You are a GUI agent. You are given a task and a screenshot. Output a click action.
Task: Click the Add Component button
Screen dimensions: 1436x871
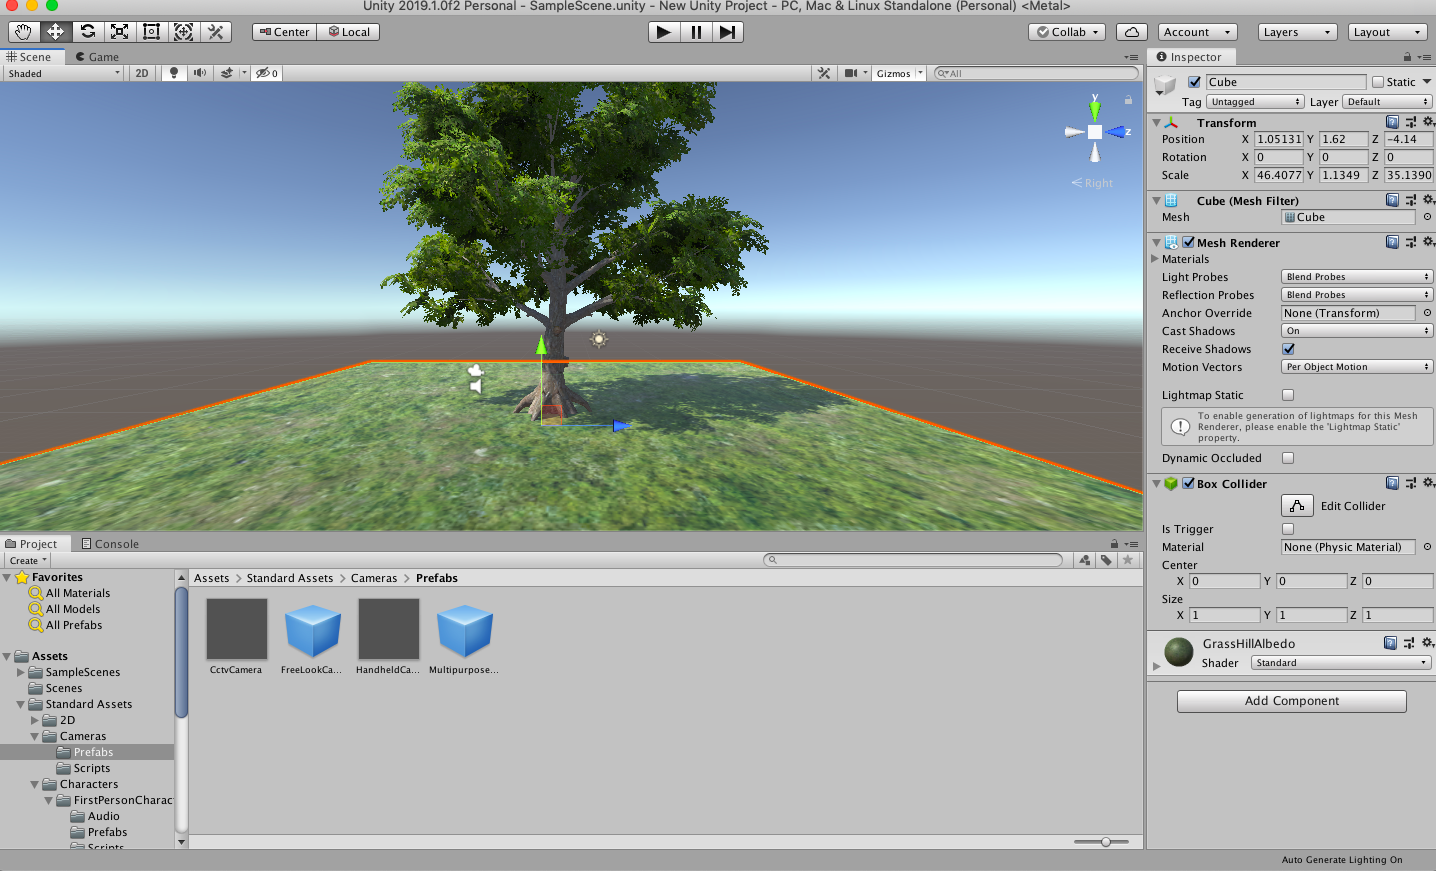(1291, 701)
